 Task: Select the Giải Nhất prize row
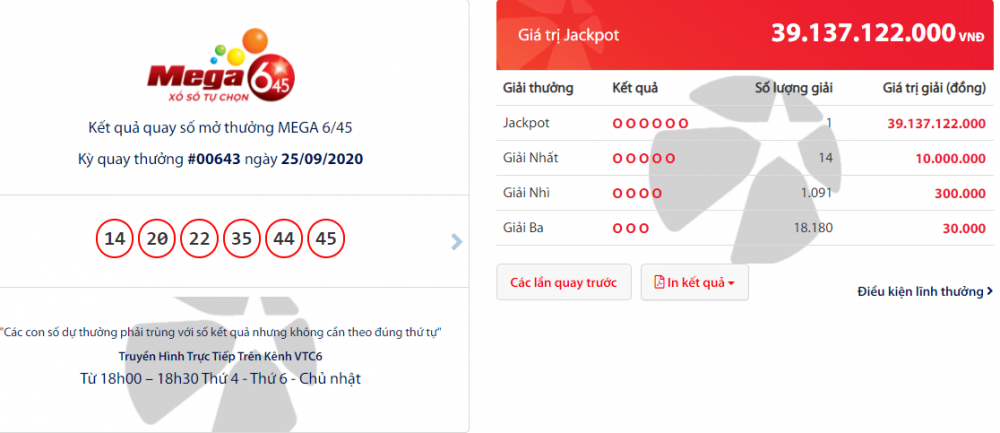pos(745,158)
